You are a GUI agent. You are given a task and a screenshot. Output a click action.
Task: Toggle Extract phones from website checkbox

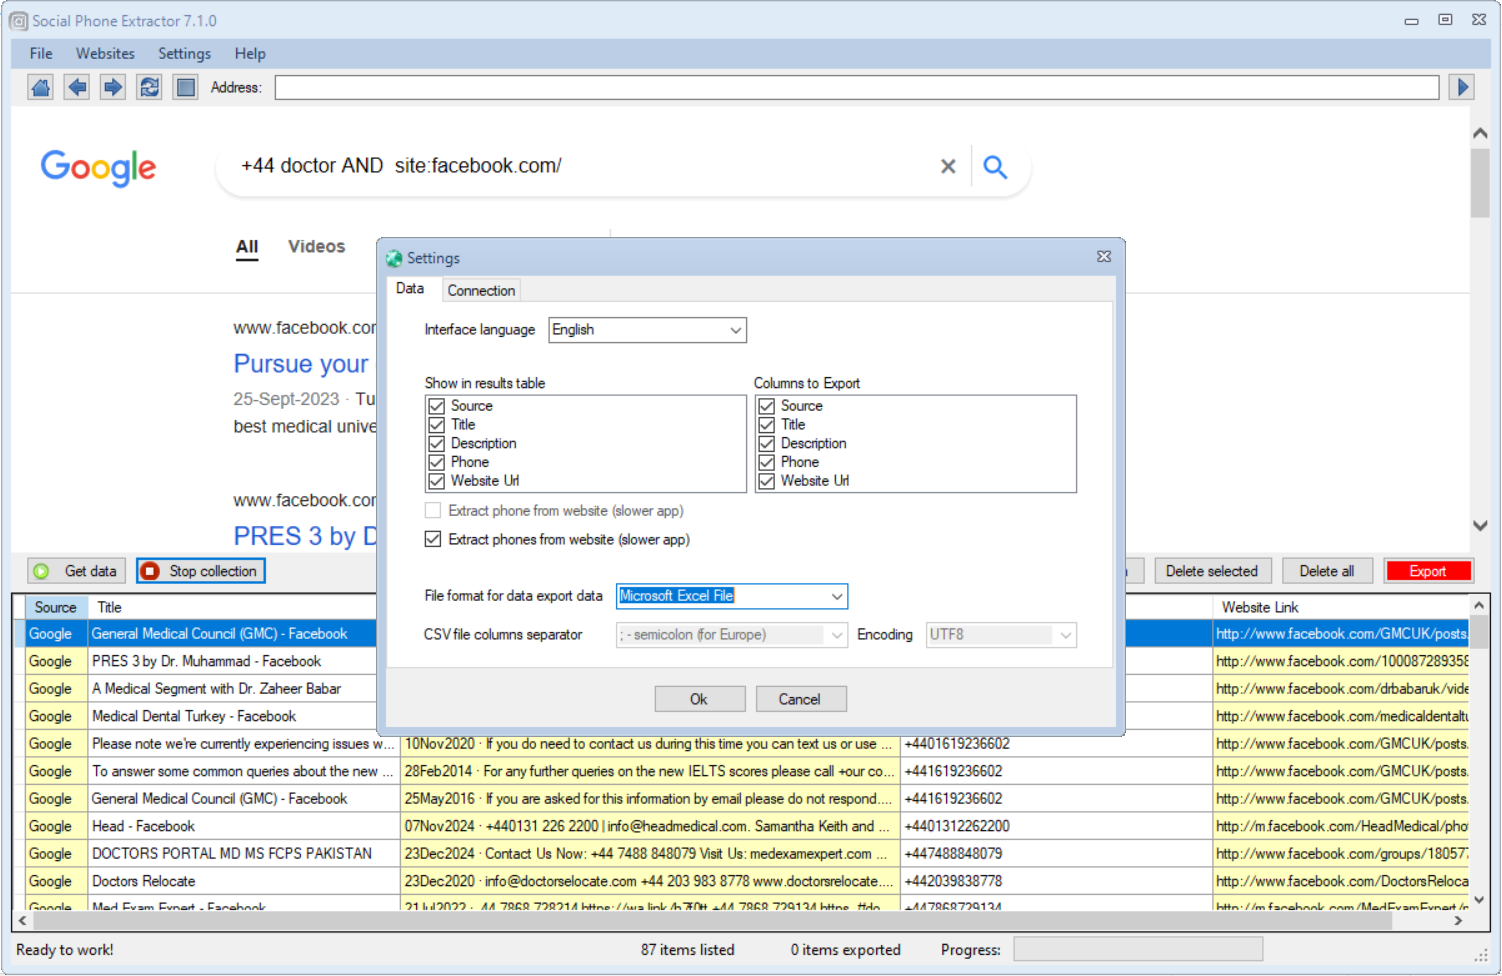[433, 540]
